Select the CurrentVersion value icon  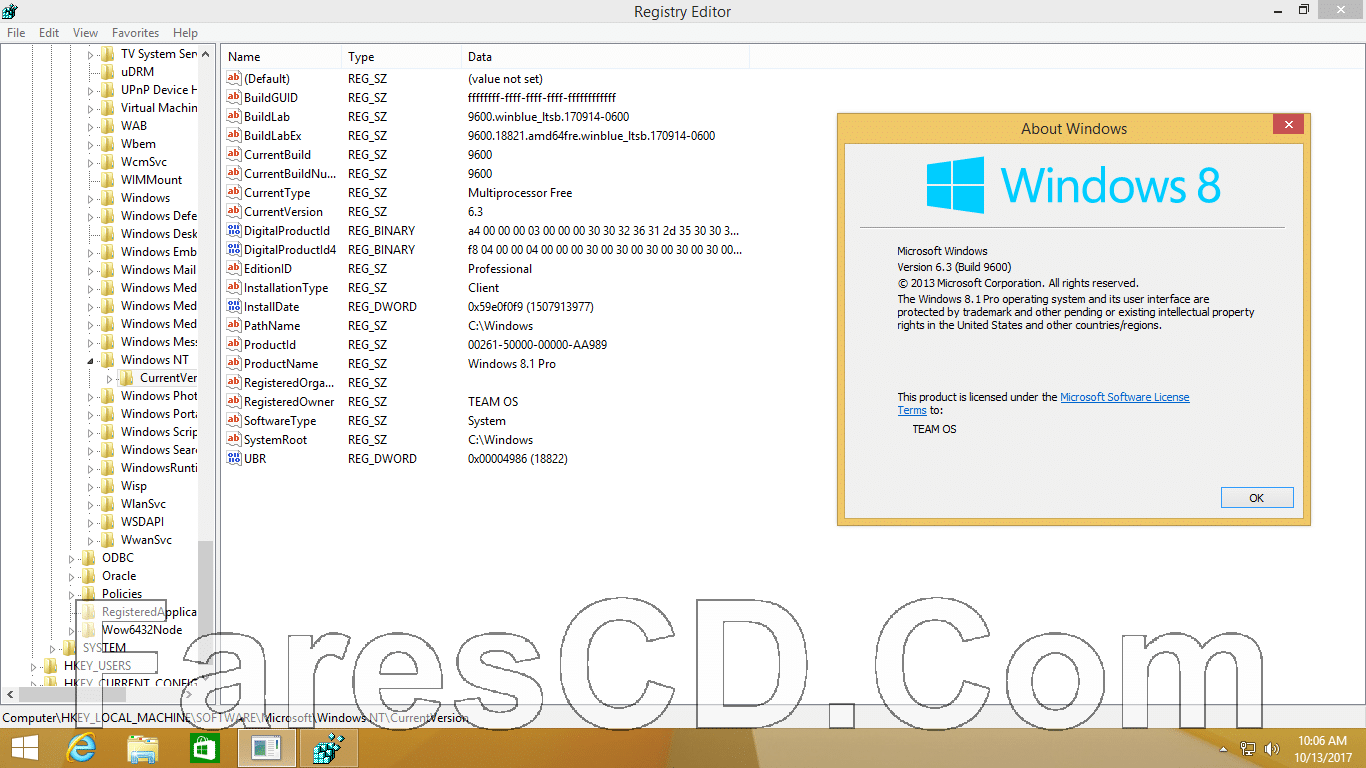[234, 211]
